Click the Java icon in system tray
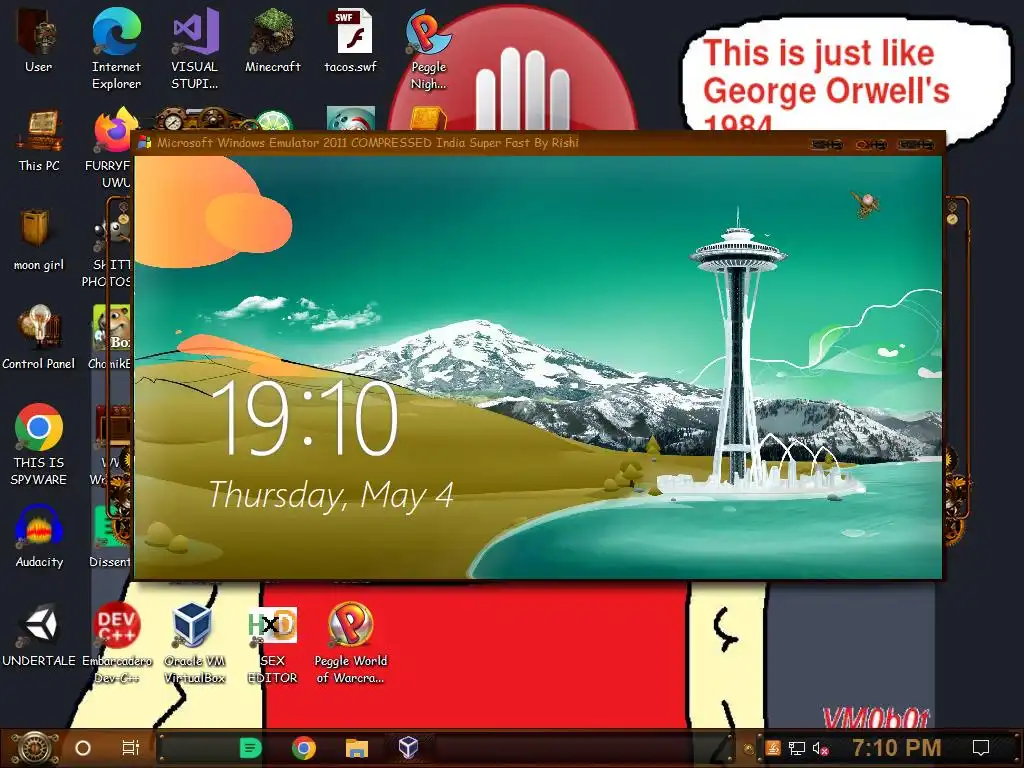The width and height of the screenshot is (1024, 768). pyautogui.click(x=773, y=748)
